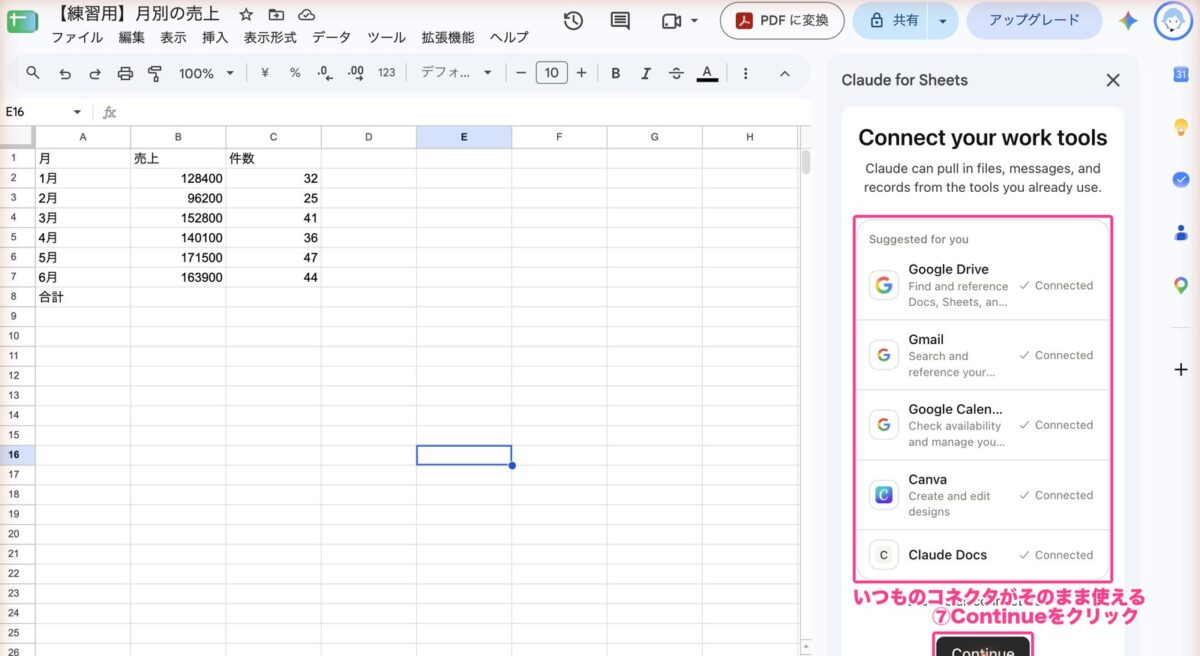Select cell containing 171500
1200x656 pixels.
(x=178, y=257)
